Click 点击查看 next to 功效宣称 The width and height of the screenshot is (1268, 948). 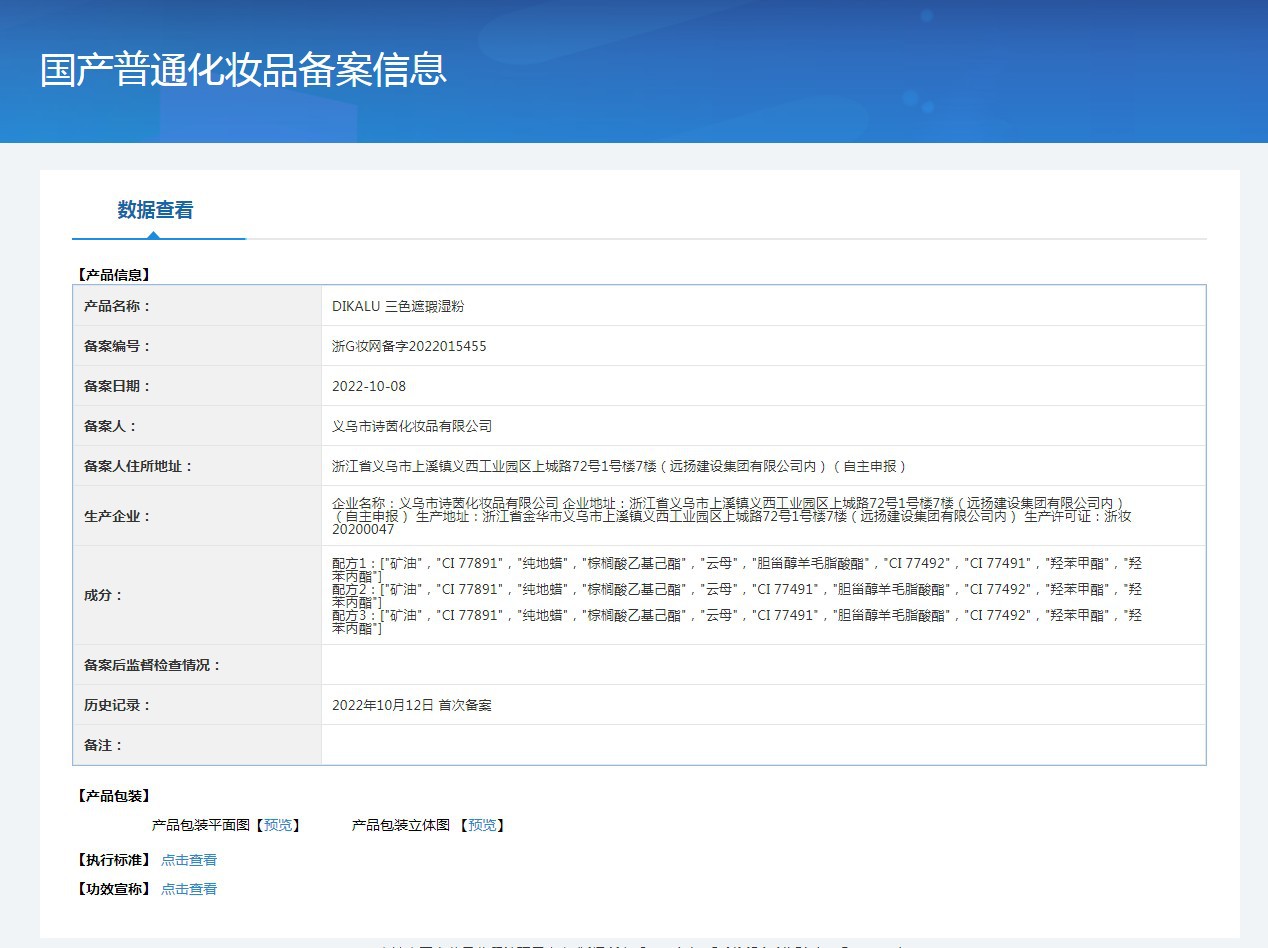(x=189, y=889)
